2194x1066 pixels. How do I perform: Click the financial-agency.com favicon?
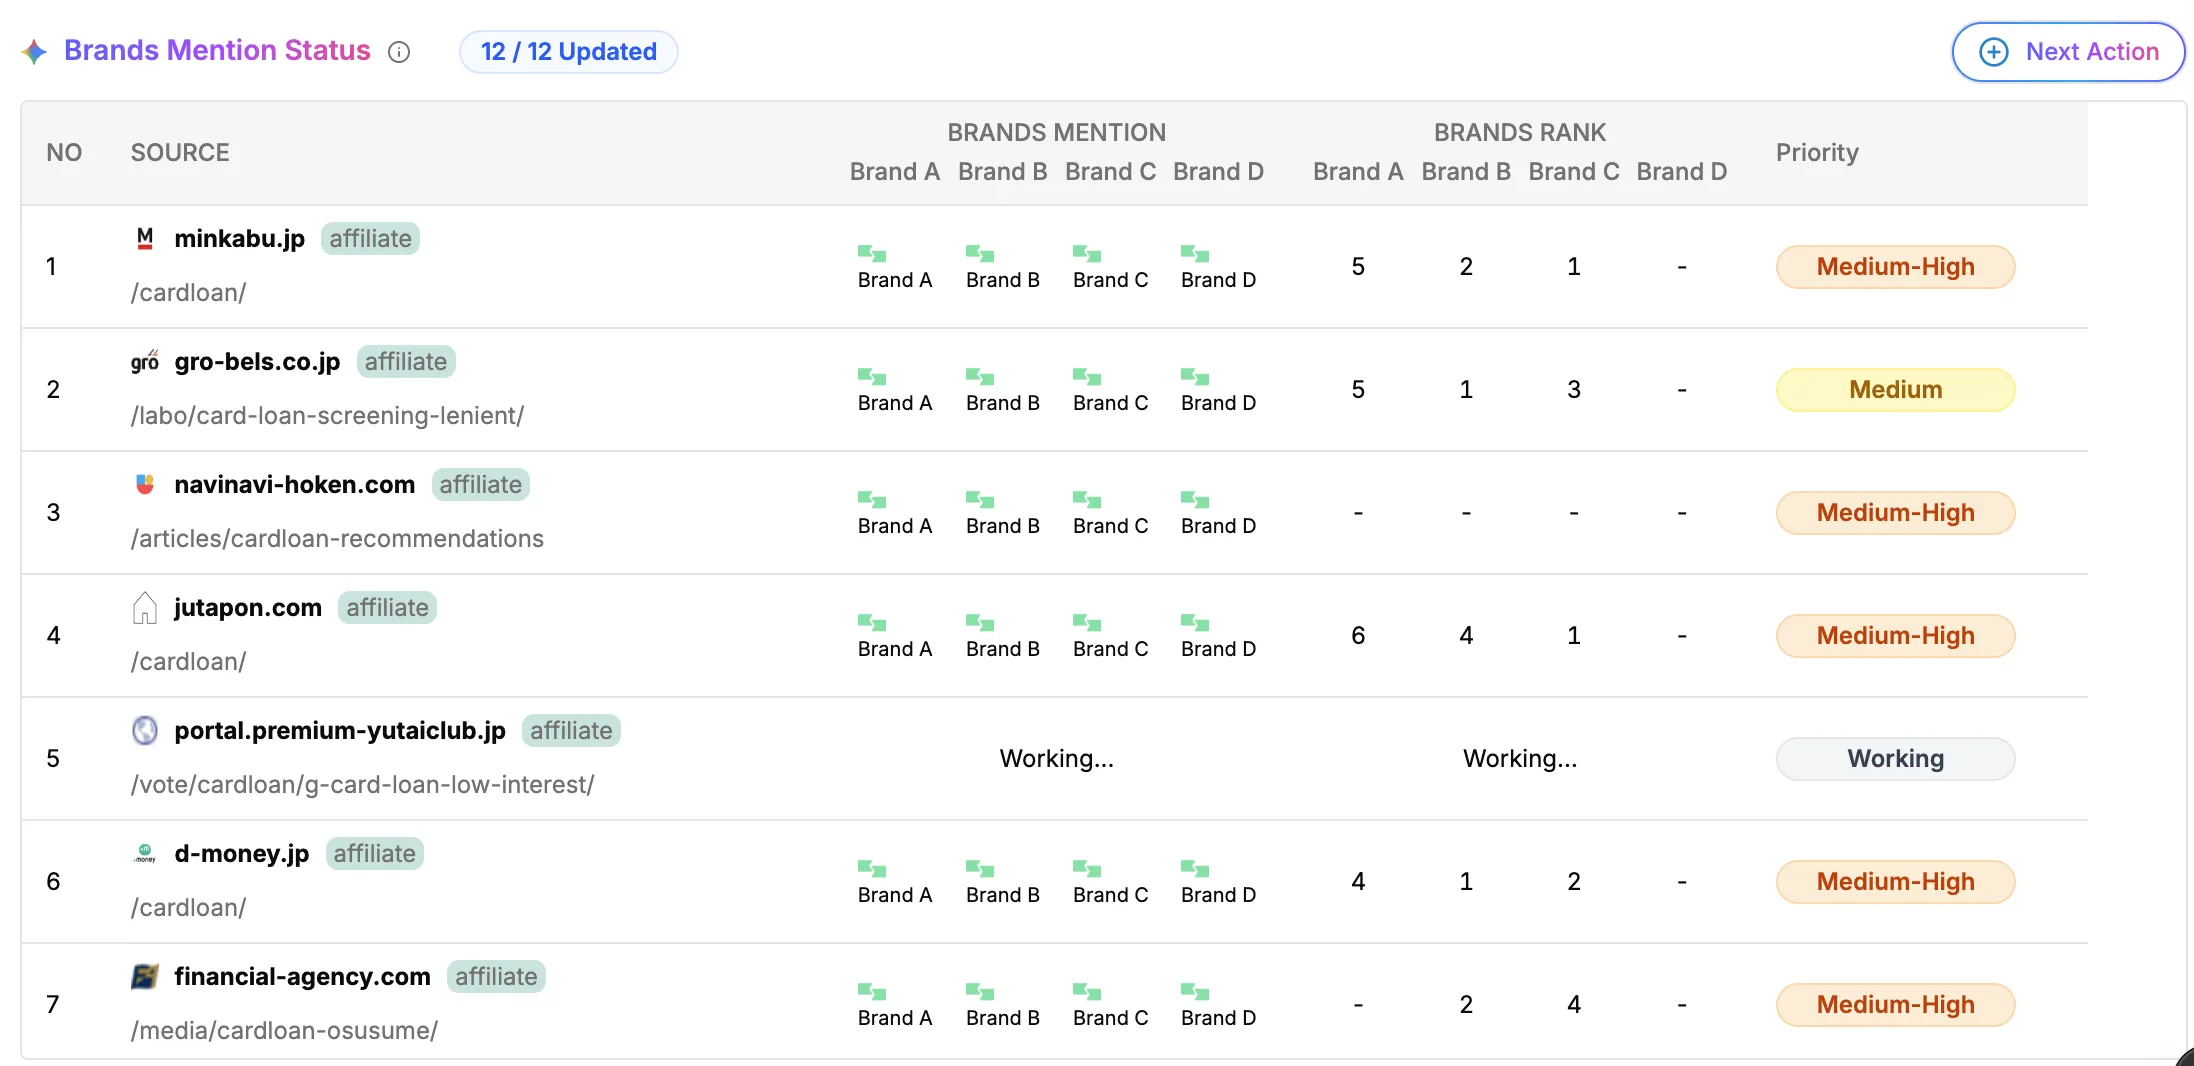[145, 976]
